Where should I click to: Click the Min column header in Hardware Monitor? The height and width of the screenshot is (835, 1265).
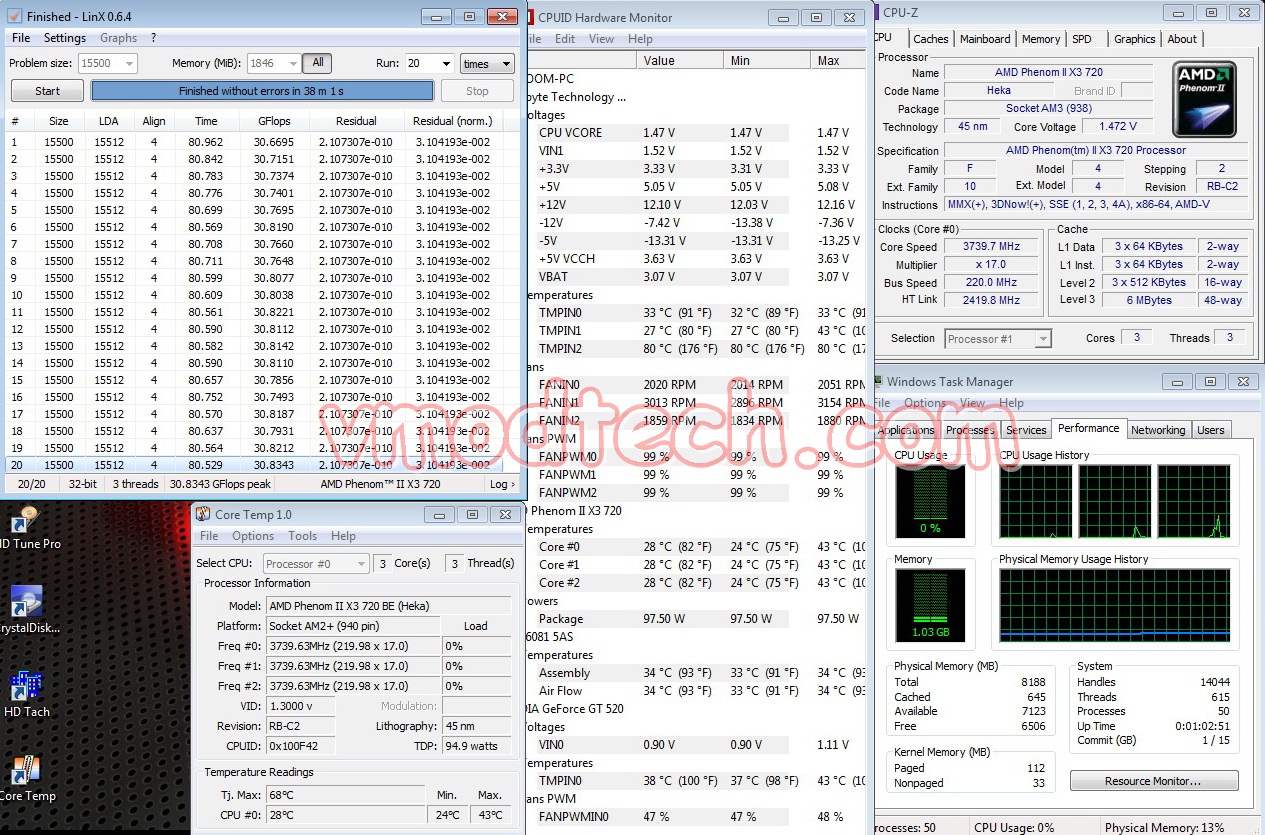pos(767,60)
